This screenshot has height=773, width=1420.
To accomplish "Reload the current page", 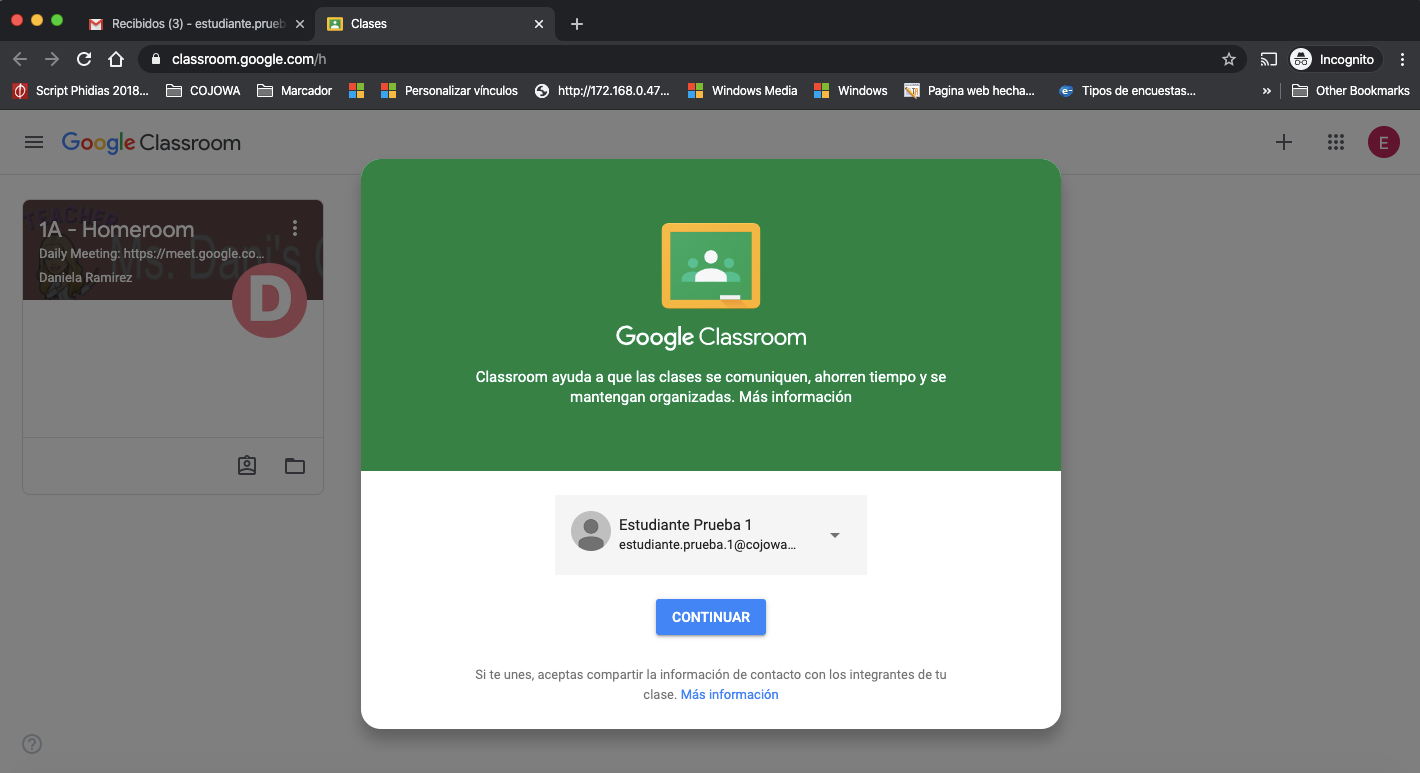I will coord(84,59).
